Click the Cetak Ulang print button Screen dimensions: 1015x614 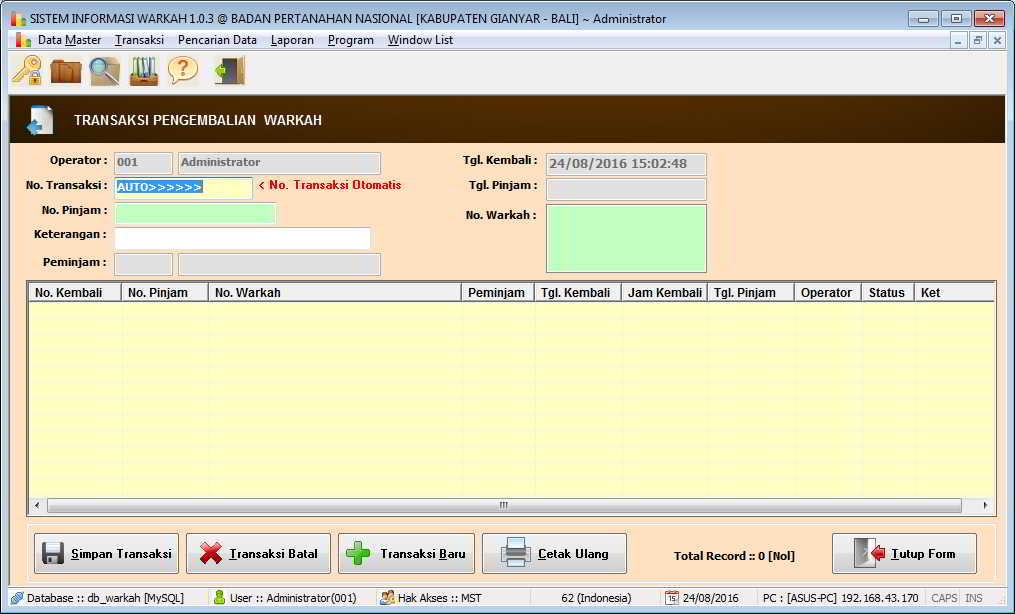554,554
